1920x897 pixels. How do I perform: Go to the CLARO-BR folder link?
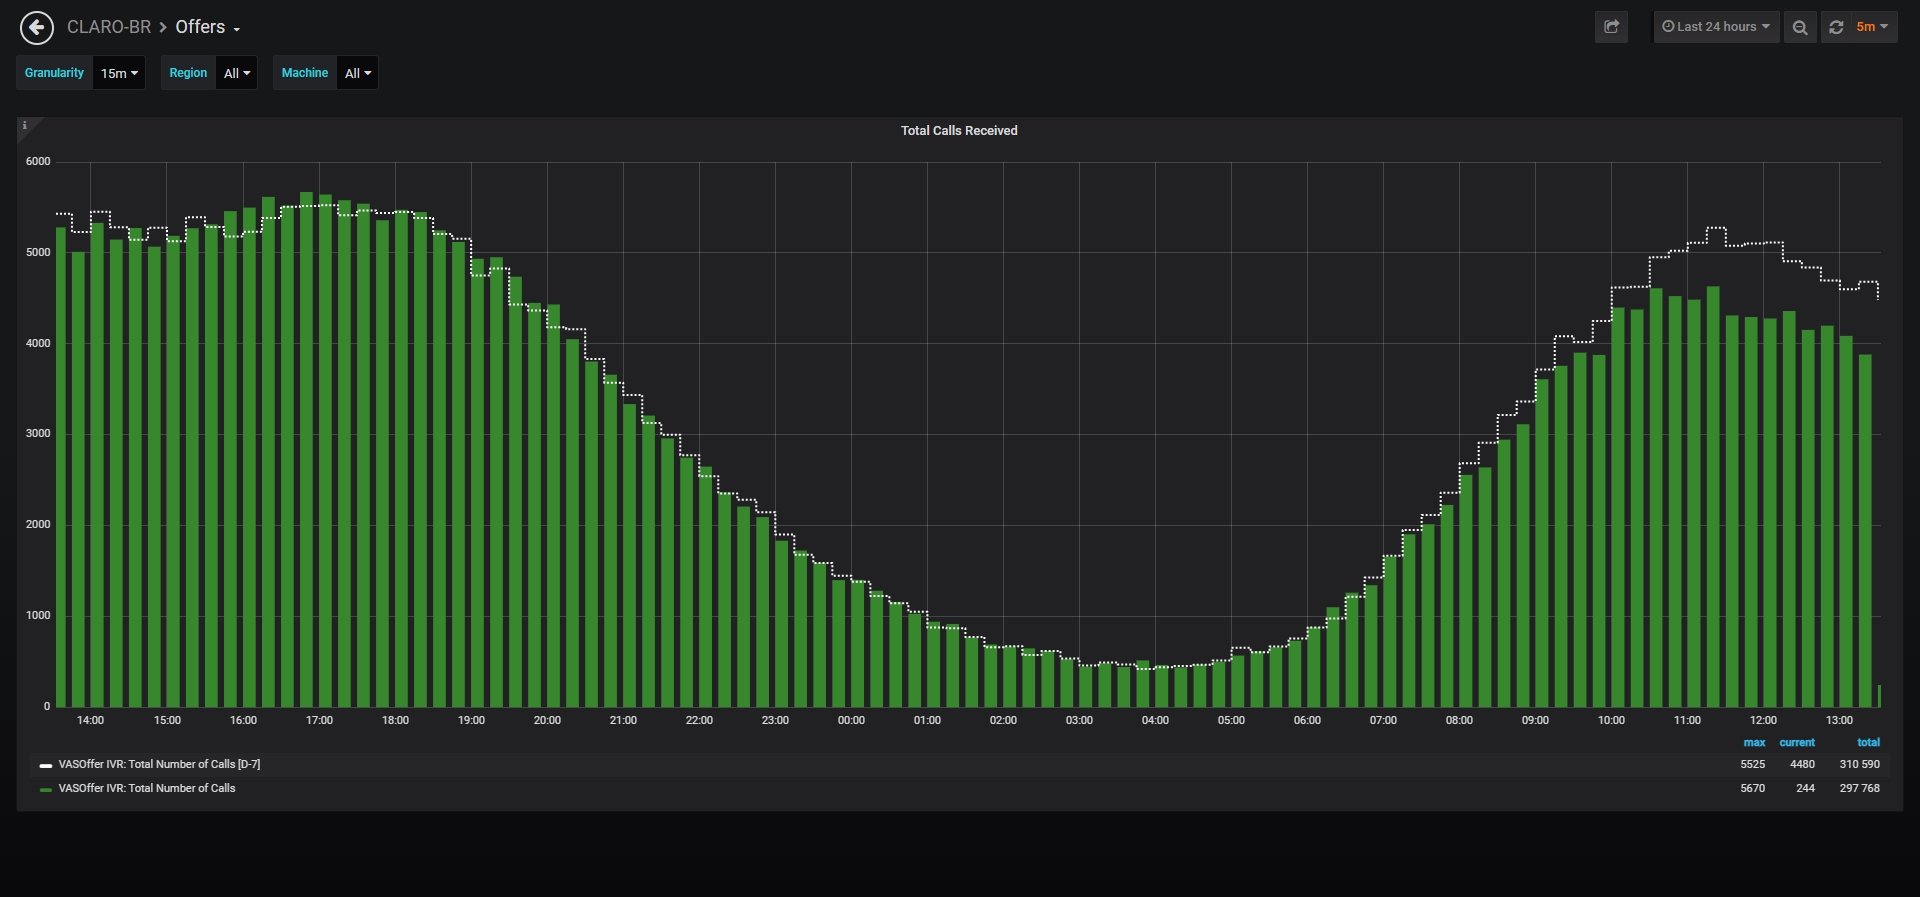tap(109, 27)
